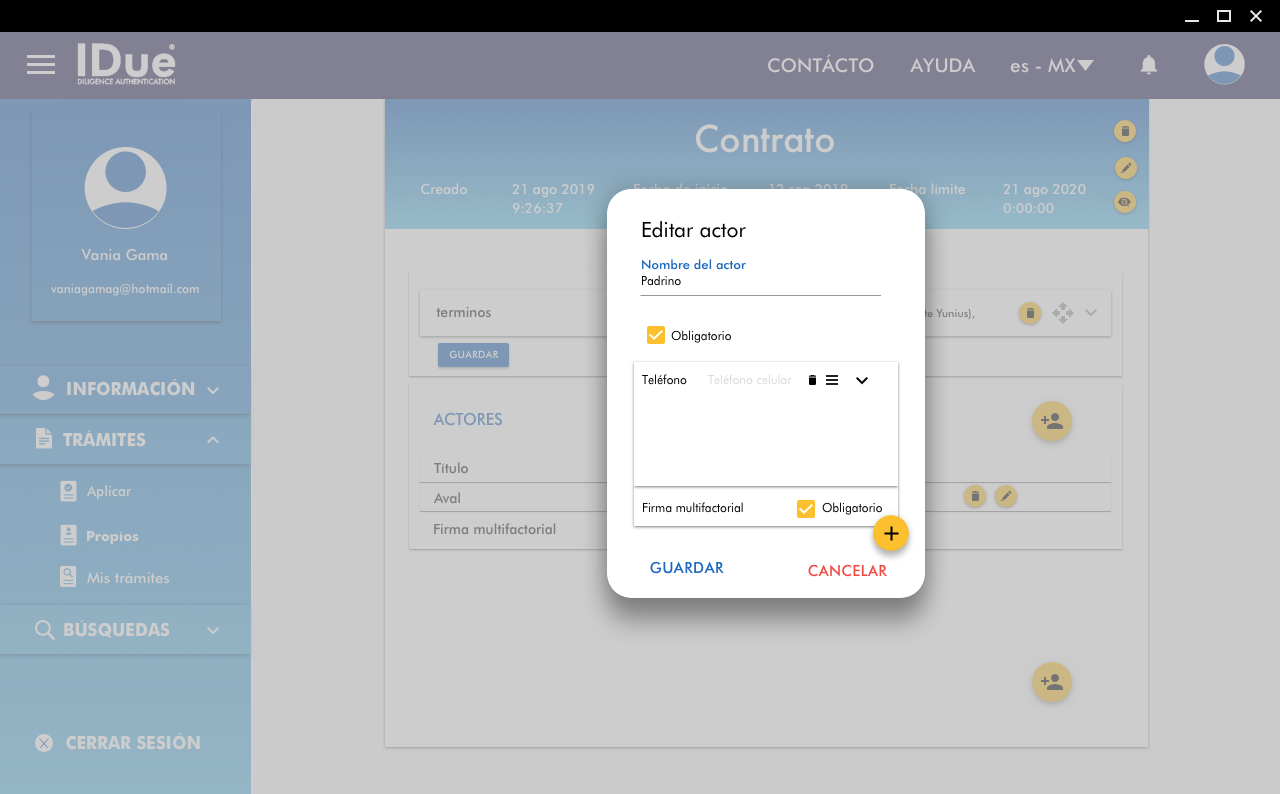Click the edit pencil icon in Contrato header
This screenshot has width=1280, height=794.
coord(1125,167)
